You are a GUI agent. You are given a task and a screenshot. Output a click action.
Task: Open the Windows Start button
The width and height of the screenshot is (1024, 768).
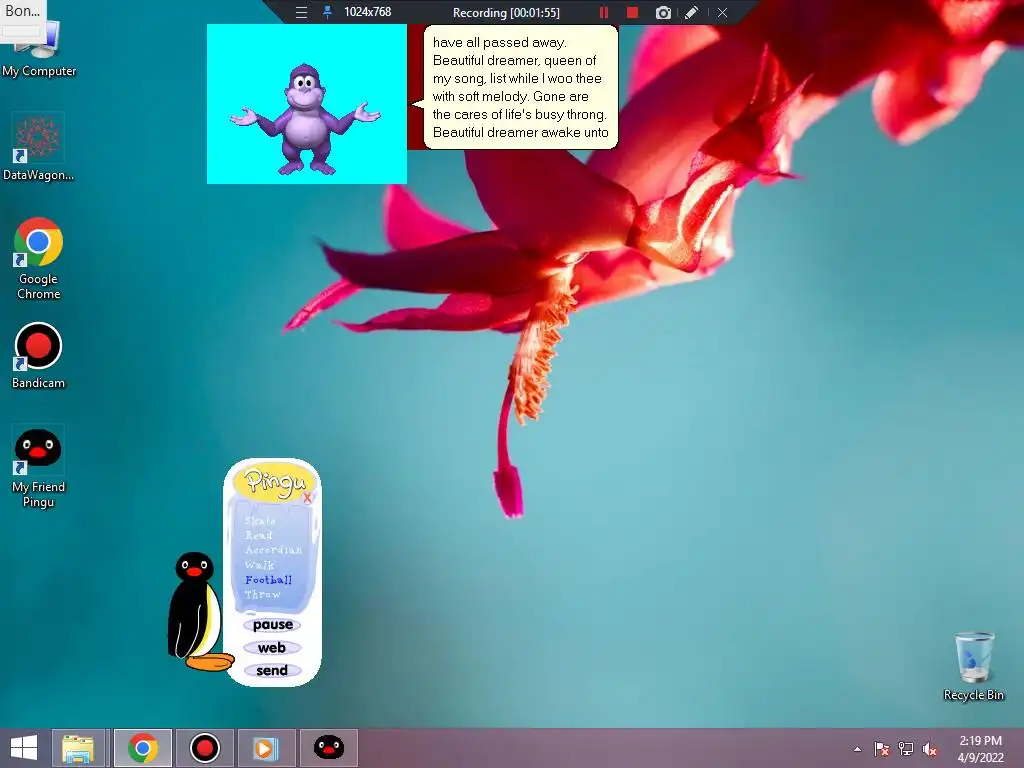point(24,748)
